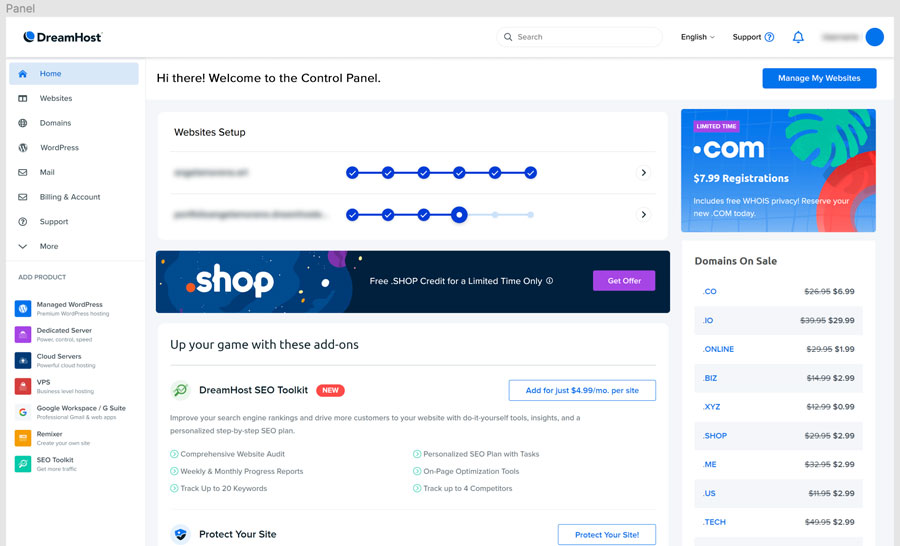Expand the second website setup row arrow
Screen dimensions: 900x546
click(643, 215)
